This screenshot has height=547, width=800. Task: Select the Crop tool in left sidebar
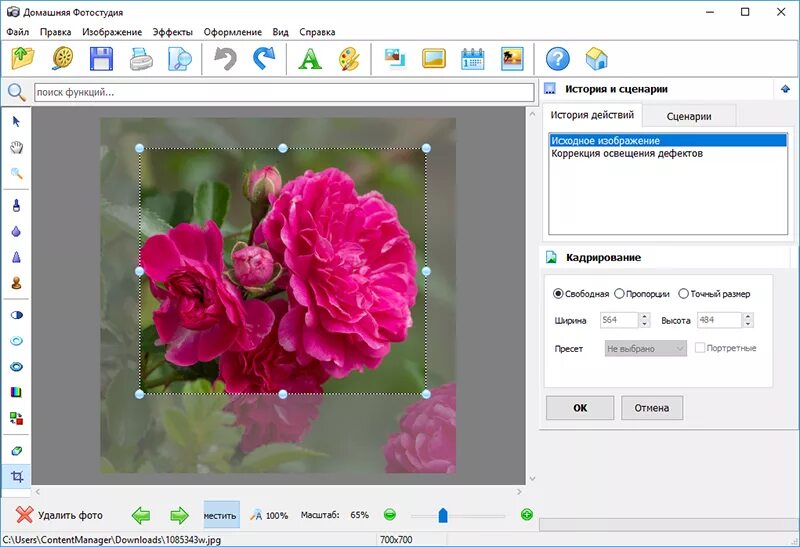coord(17,477)
